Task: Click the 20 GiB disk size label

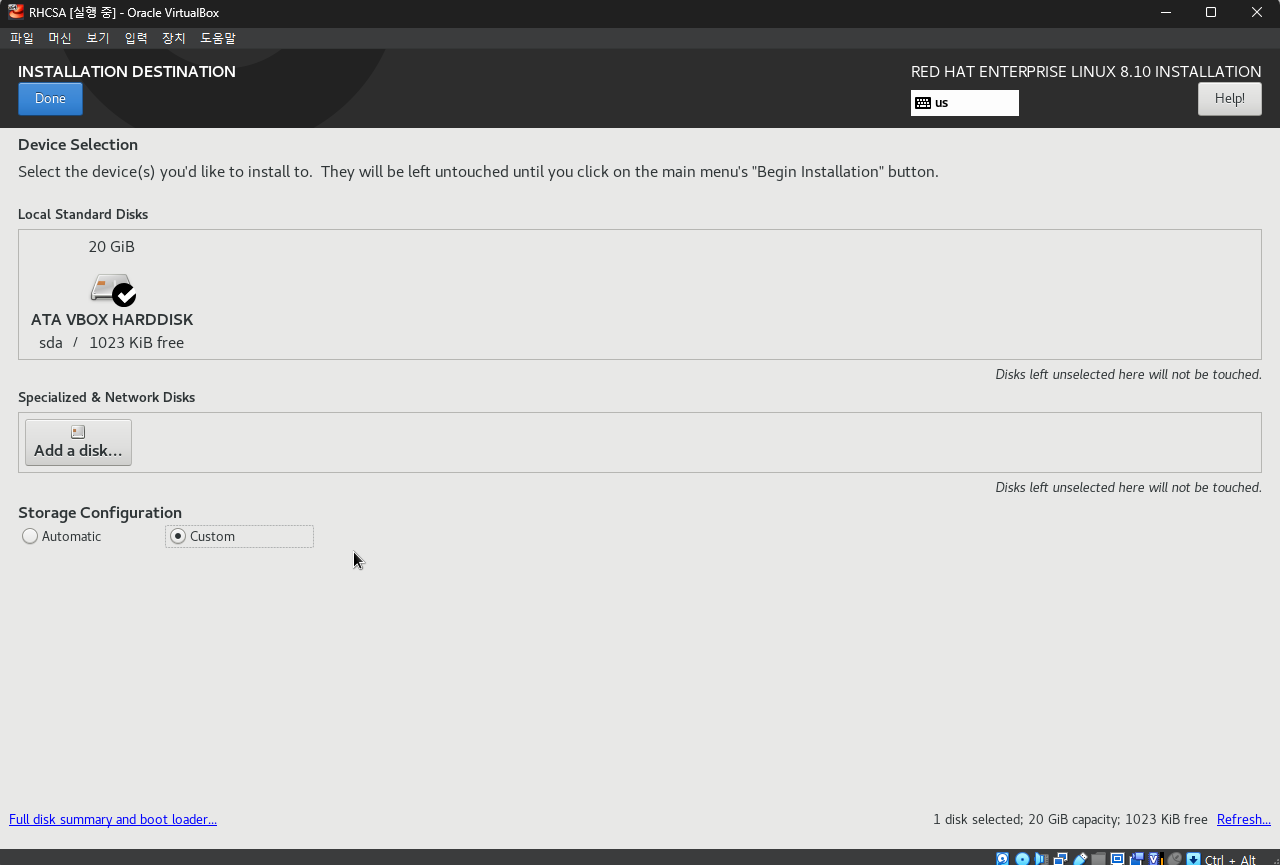Action: pyautogui.click(x=111, y=247)
